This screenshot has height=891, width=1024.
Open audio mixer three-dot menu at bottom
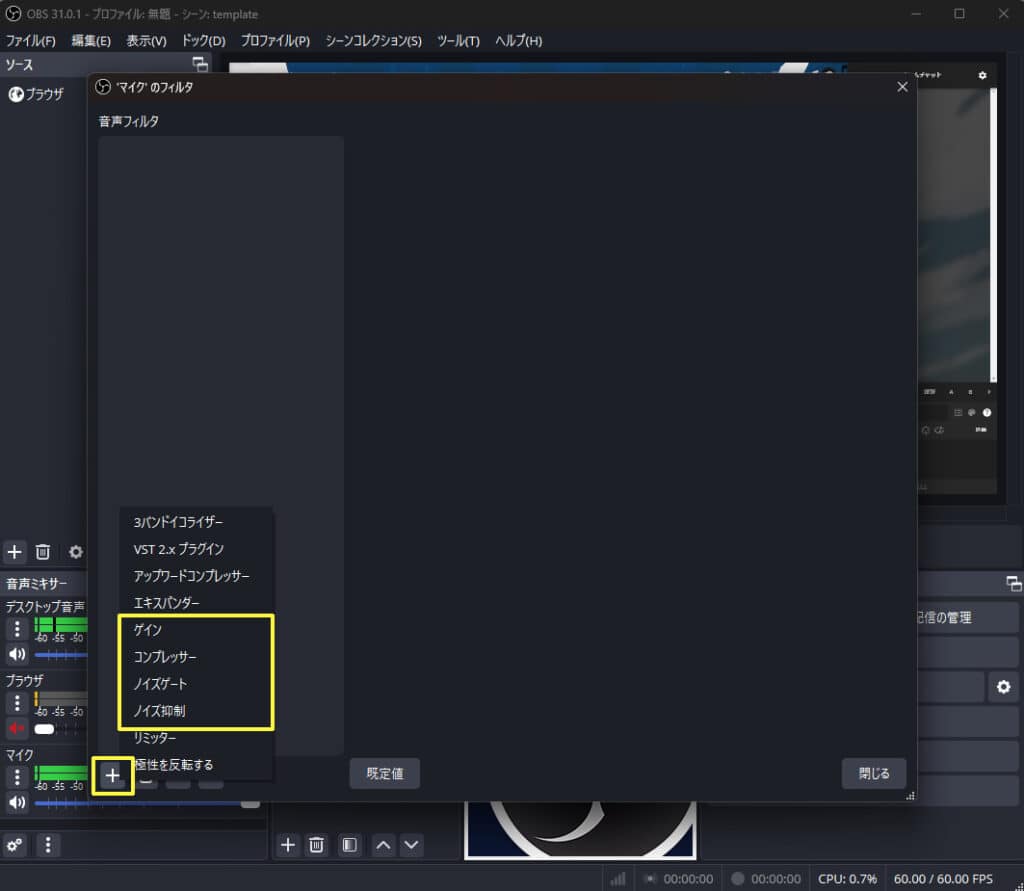48,845
